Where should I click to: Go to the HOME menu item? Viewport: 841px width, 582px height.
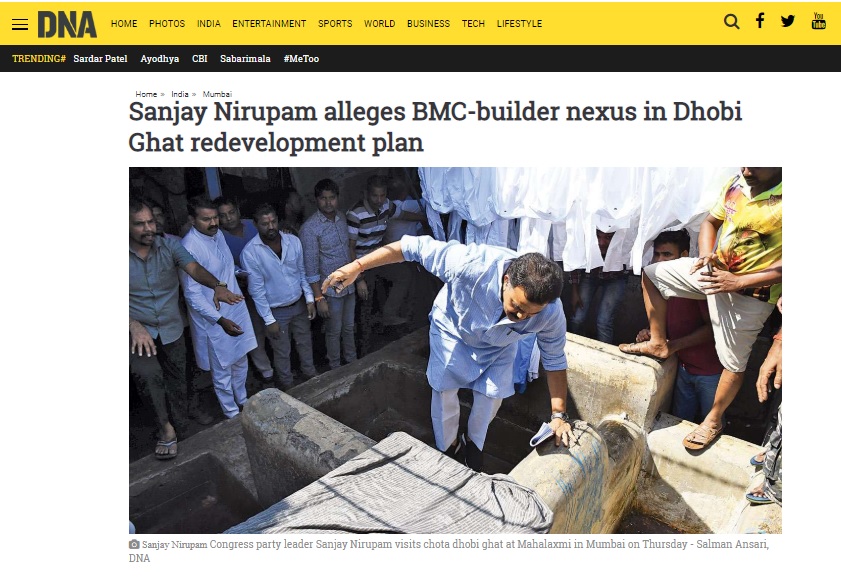(x=124, y=24)
